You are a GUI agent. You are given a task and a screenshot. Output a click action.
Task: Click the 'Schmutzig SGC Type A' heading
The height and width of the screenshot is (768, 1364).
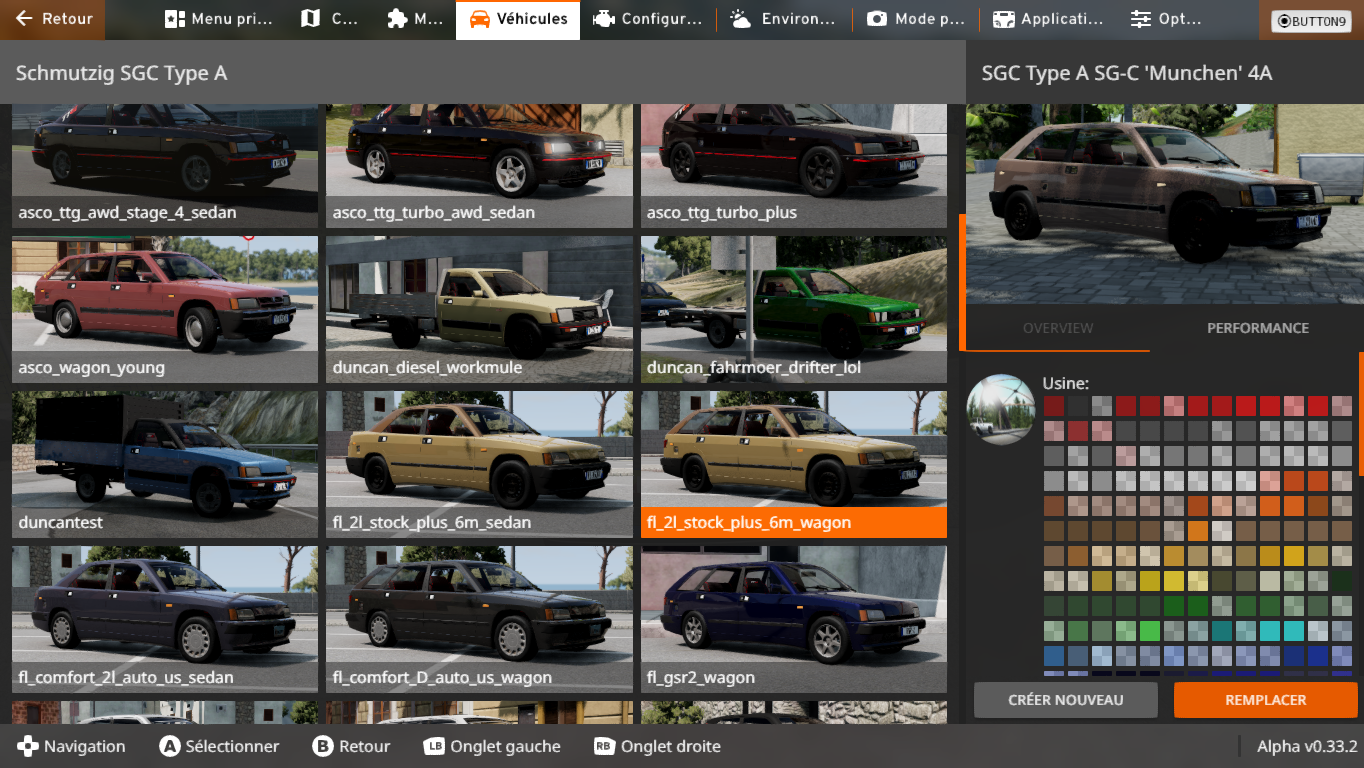pyautogui.click(x=122, y=73)
